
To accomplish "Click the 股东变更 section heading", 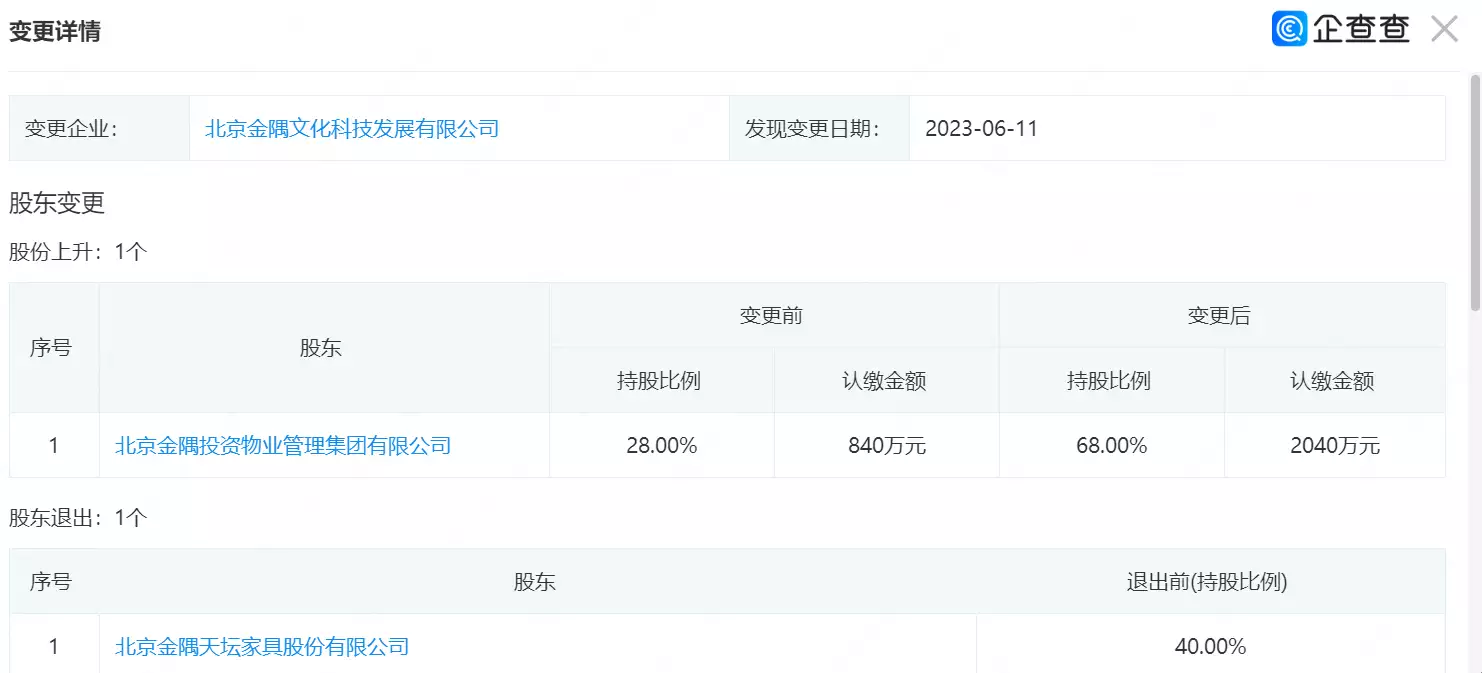I will tap(57, 203).
